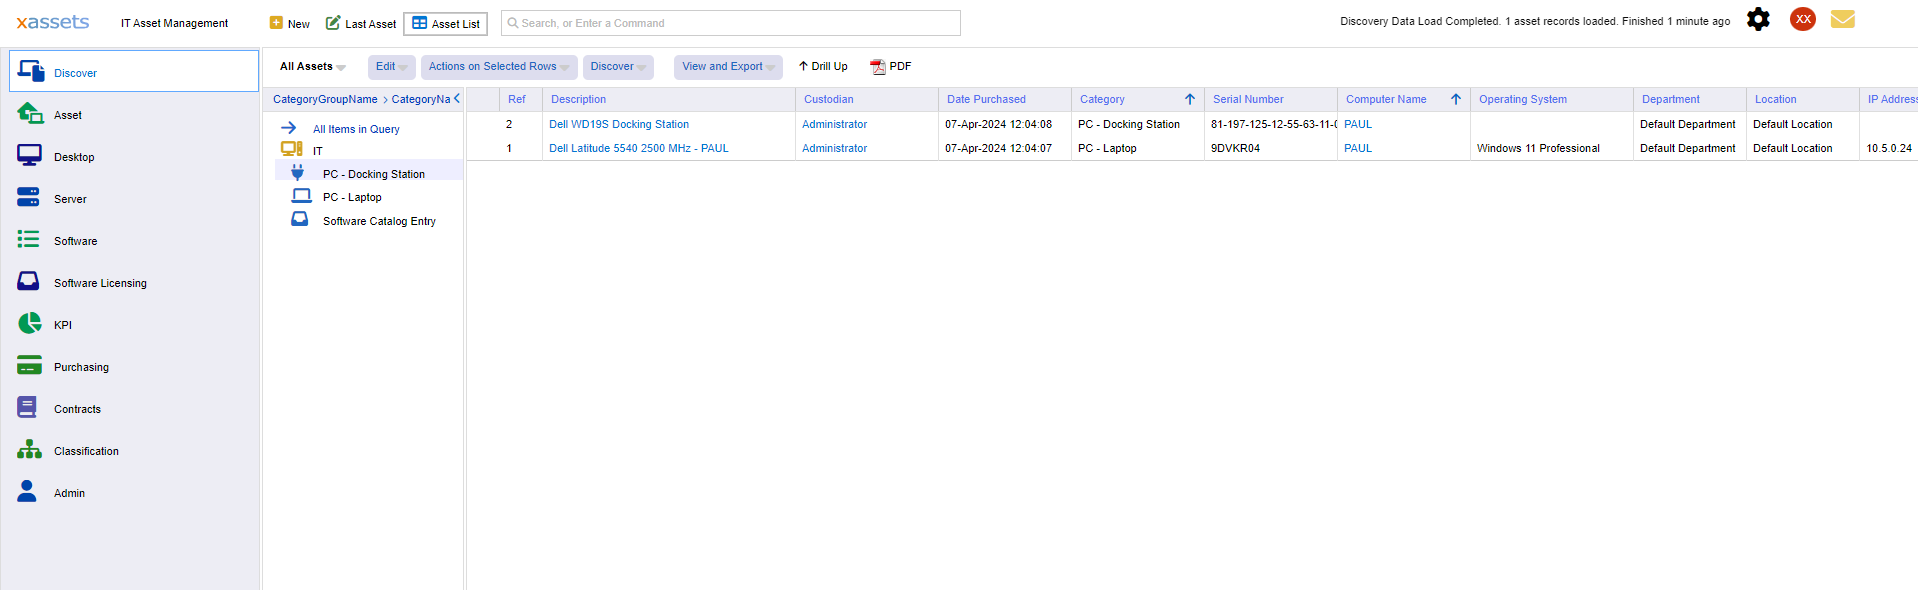Click the Search or Enter Command field
The image size is (1918, 590).
pyautogui.click(x=730, y=23)
